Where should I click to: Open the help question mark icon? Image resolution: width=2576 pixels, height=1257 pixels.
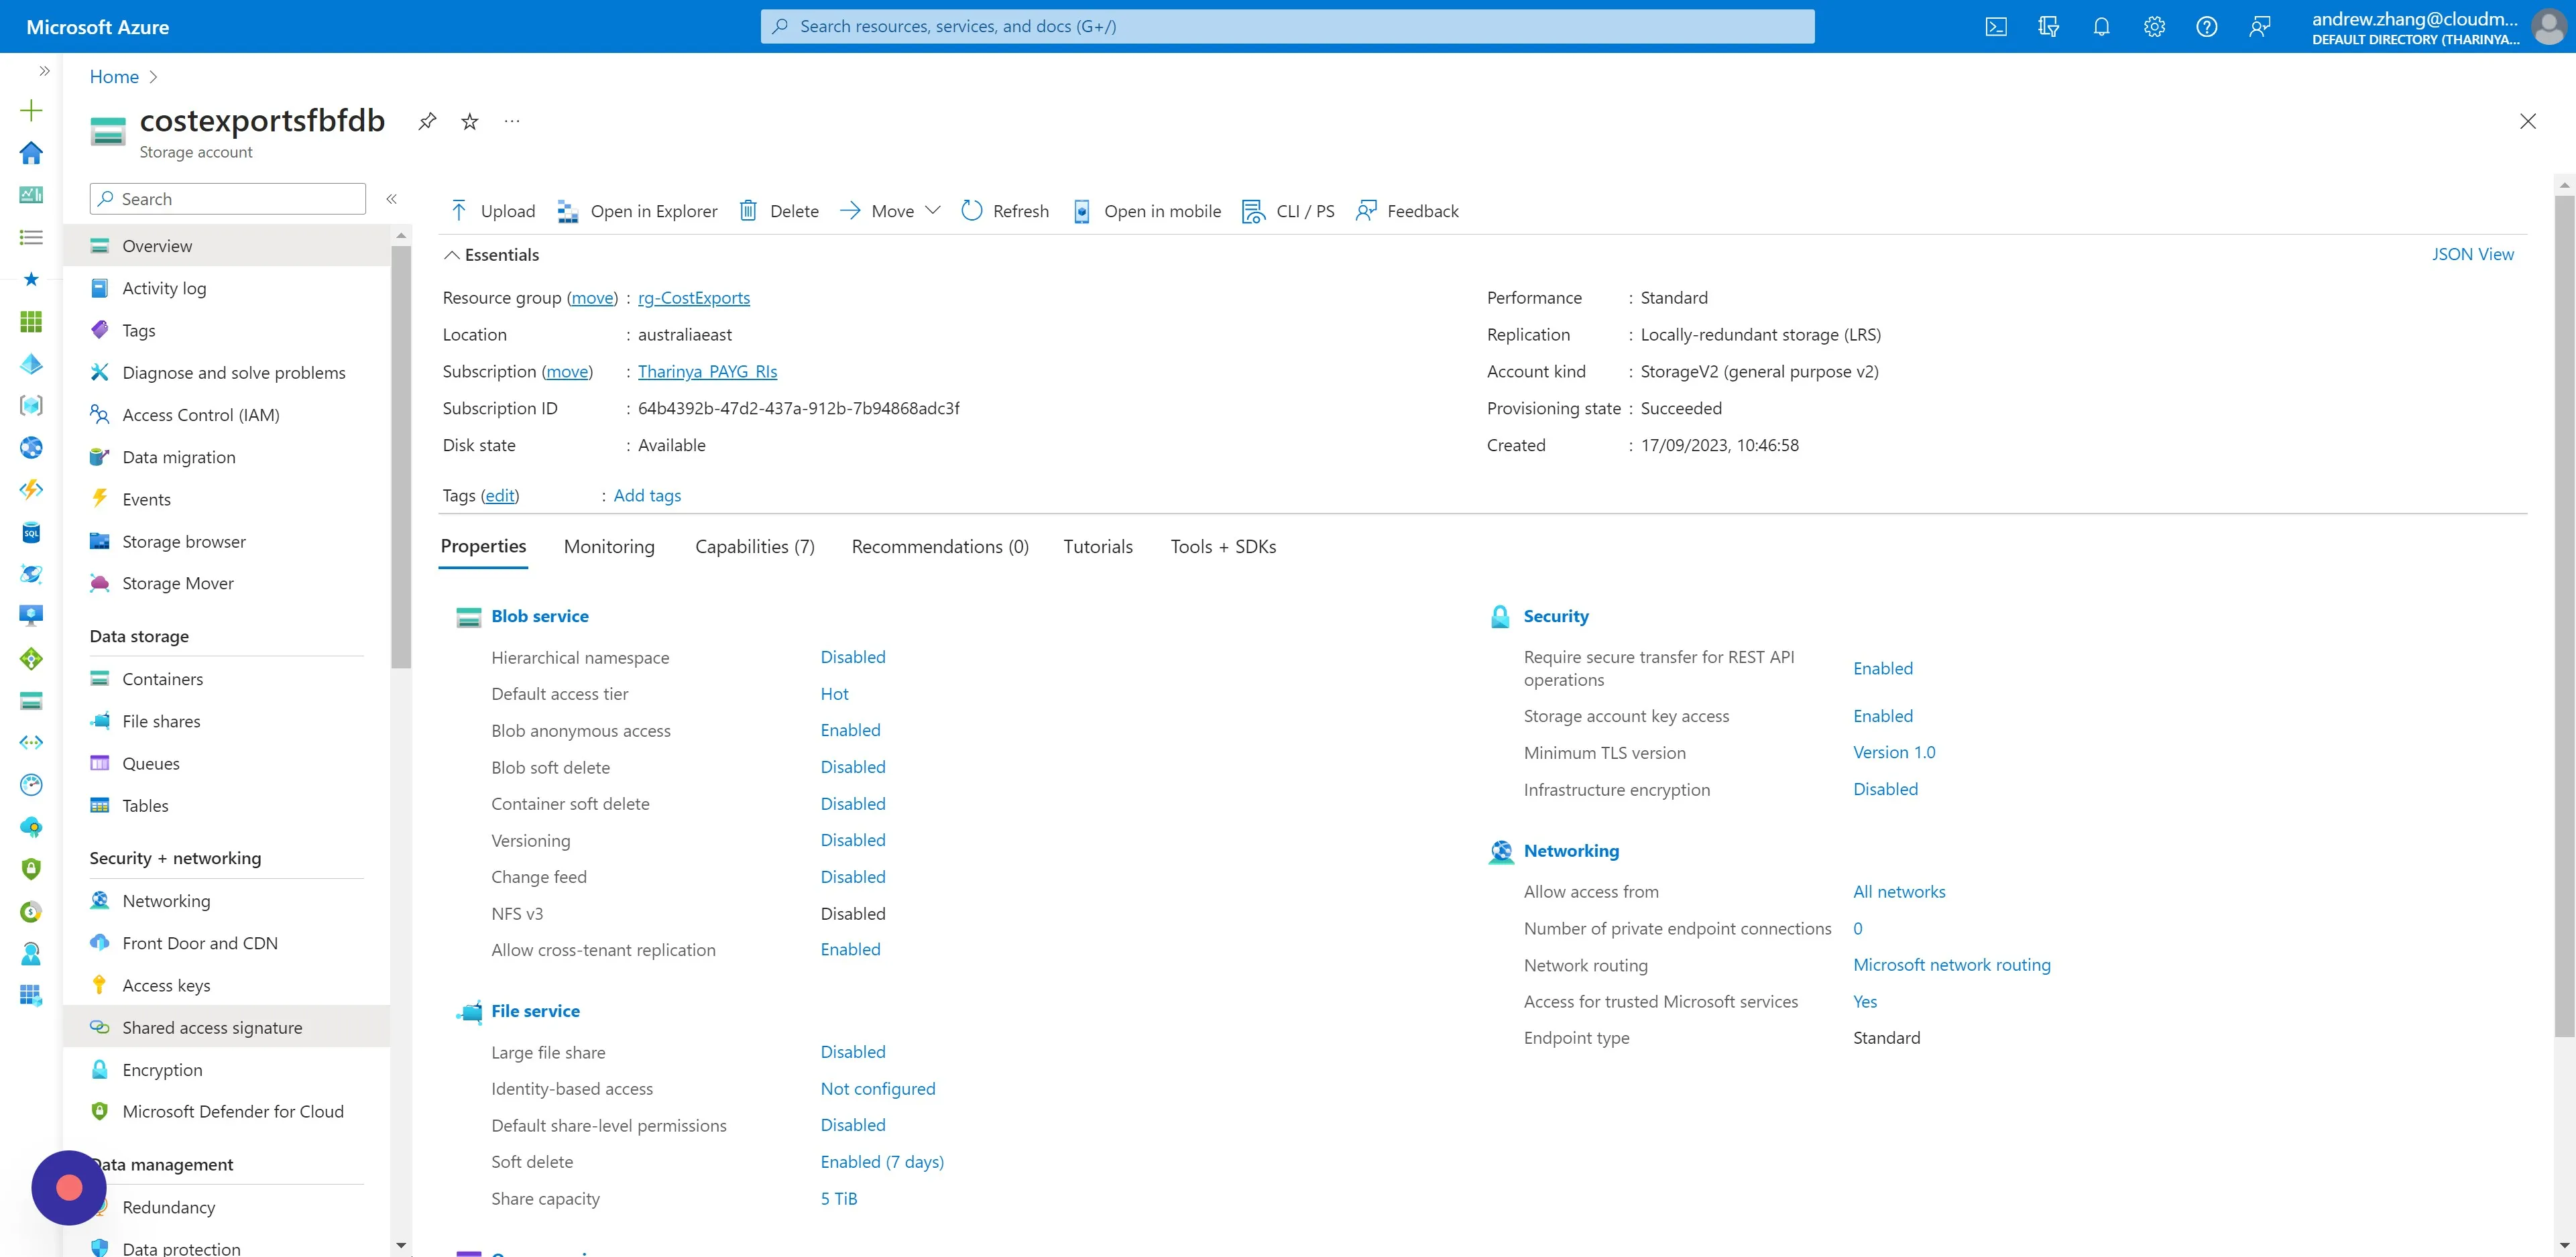click(2206, 27)
